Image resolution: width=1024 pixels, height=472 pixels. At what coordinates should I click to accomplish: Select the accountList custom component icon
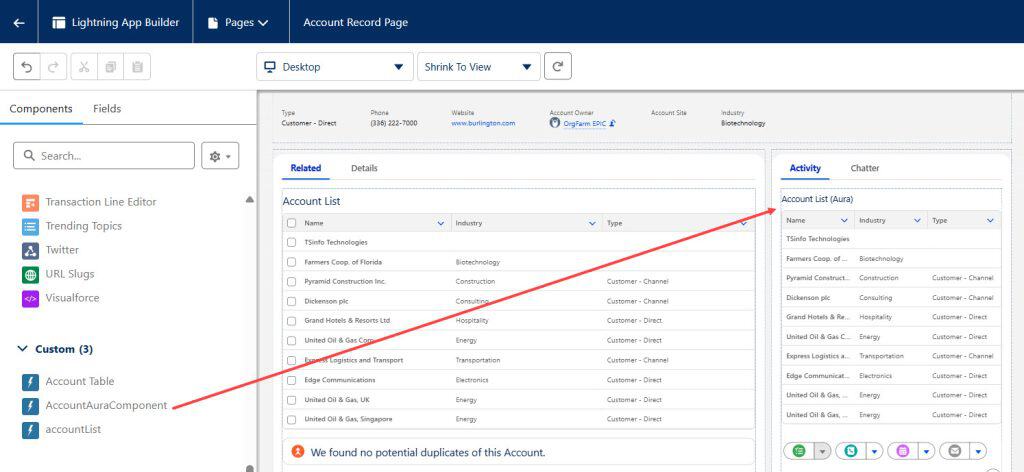tap(31, 430)
